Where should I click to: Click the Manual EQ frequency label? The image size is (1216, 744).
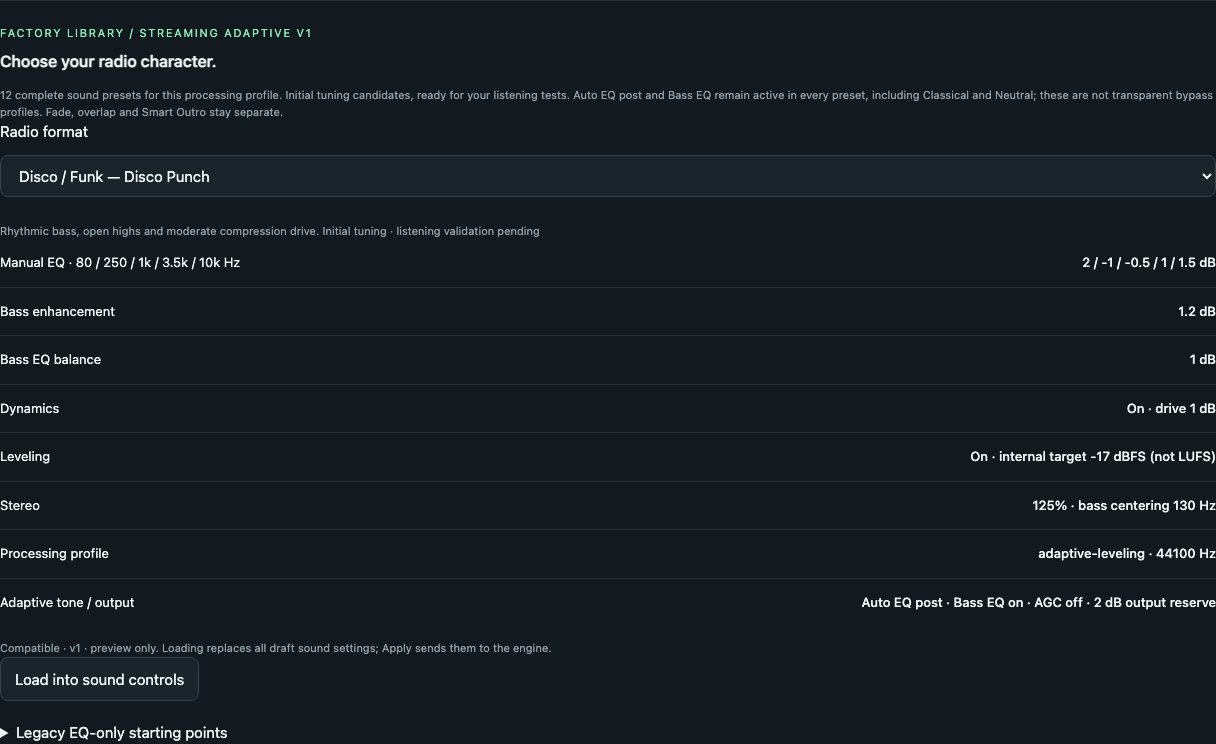click(120, 263)
